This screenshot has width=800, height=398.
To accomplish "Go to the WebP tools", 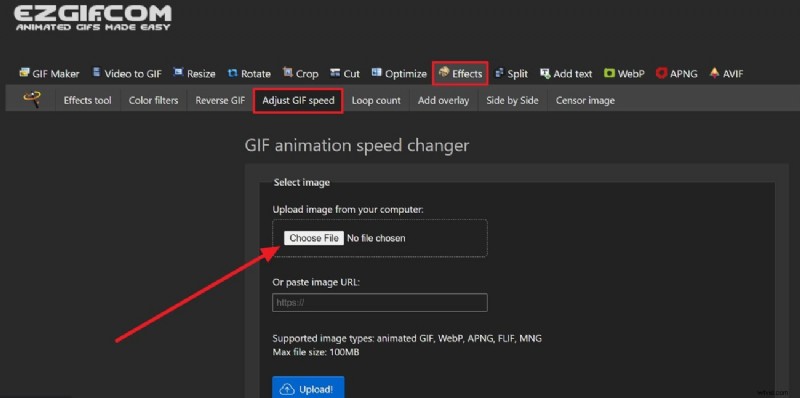I will 624,73.
